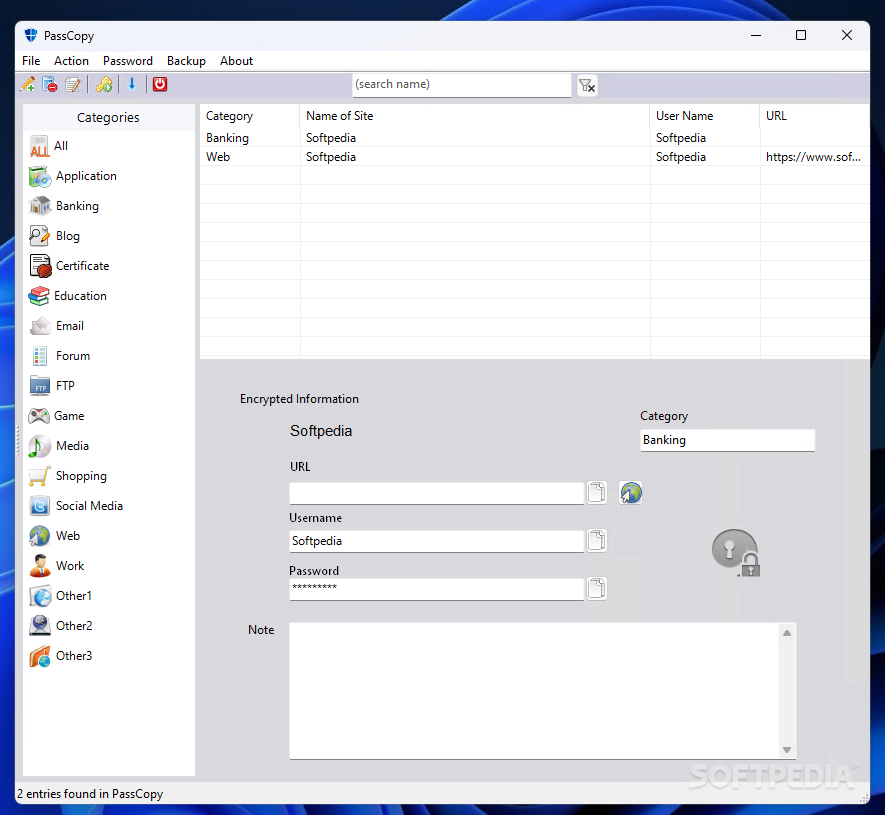Image resolution: width=885 pixels, height=815 pixels.
Task: Click in the search name field
Action: pyautogui.click(x=462, y=85)
